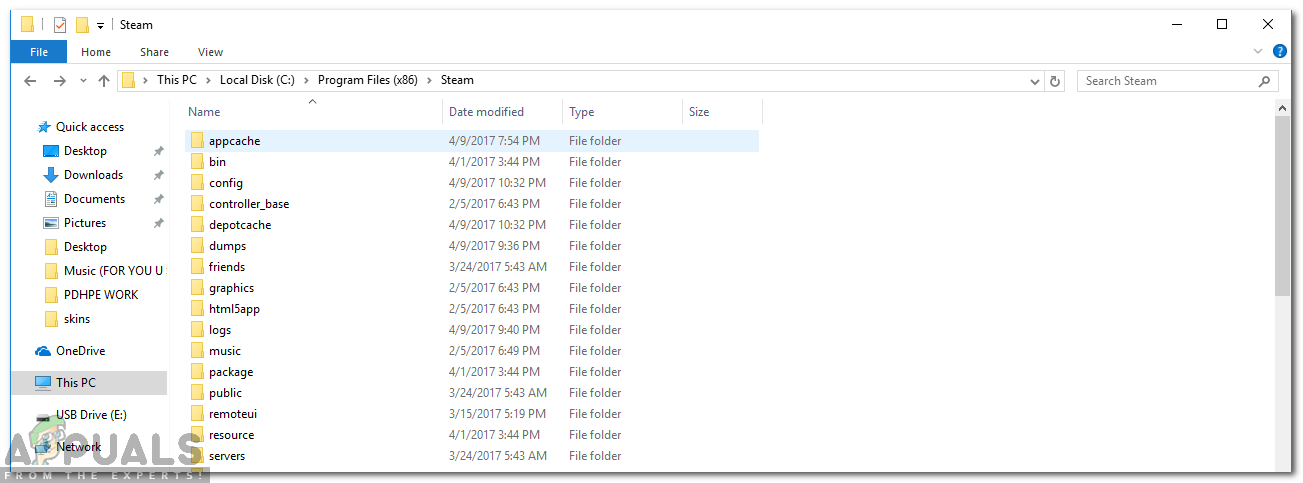
Task: Open the recent locations dropdown
Action: pyautogui.click(x=84, y=81)
